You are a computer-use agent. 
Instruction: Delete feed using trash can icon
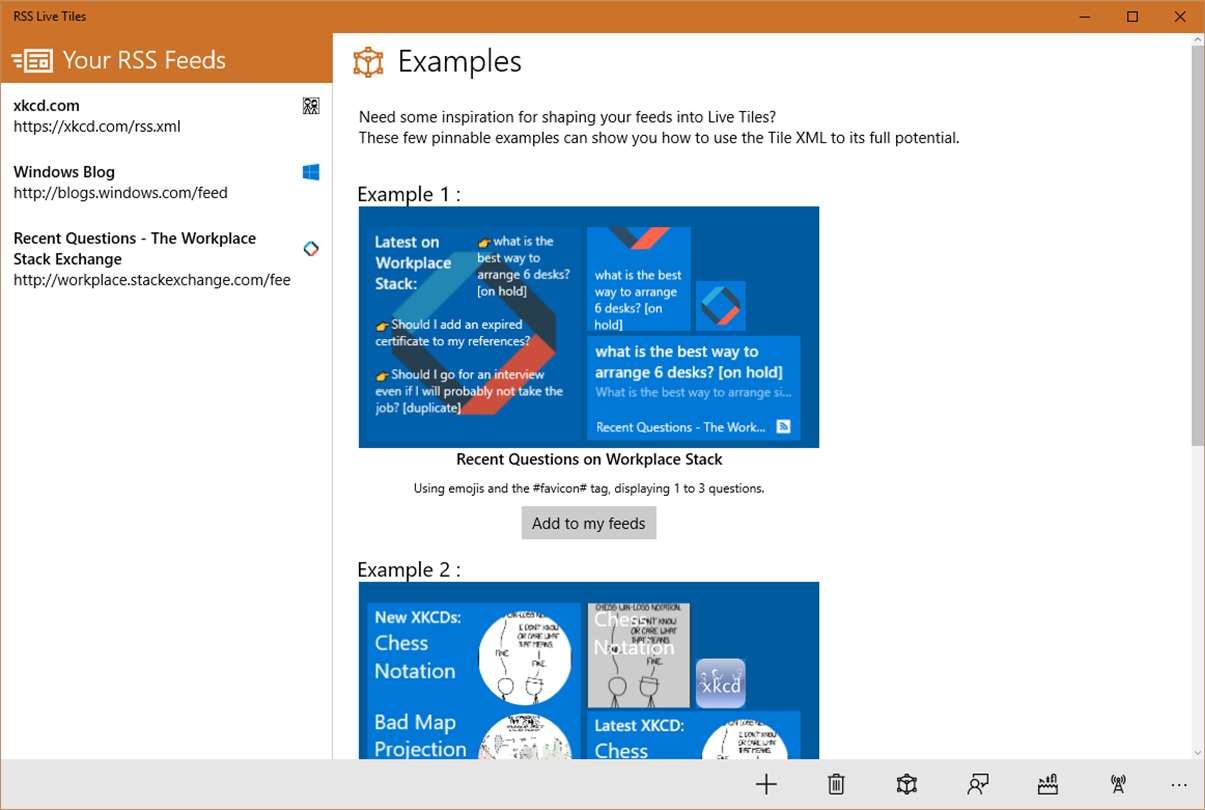click(836, 785)
